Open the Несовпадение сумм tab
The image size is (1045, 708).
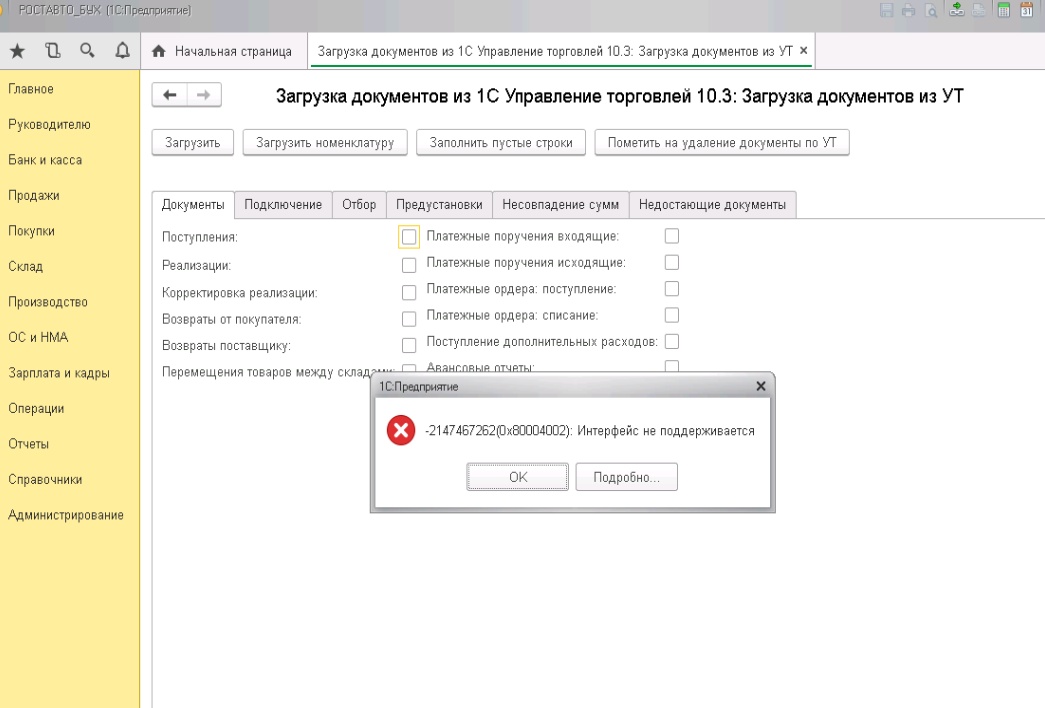(x=560, y=204)
